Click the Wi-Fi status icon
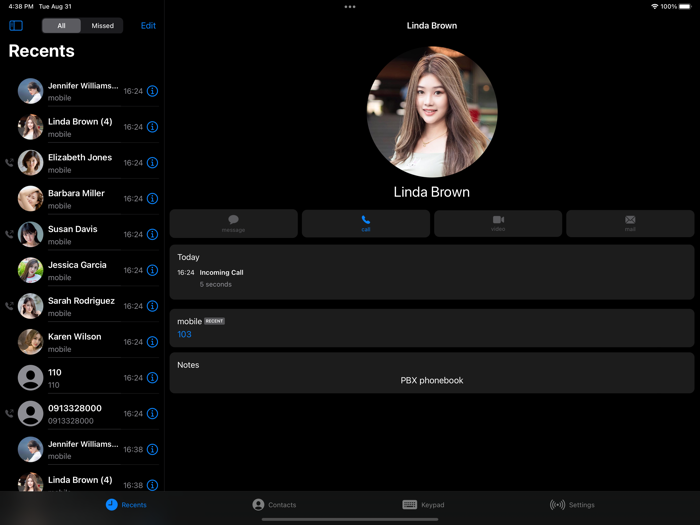This screenshot has height=525, width=700. click(x=654, y=7)
